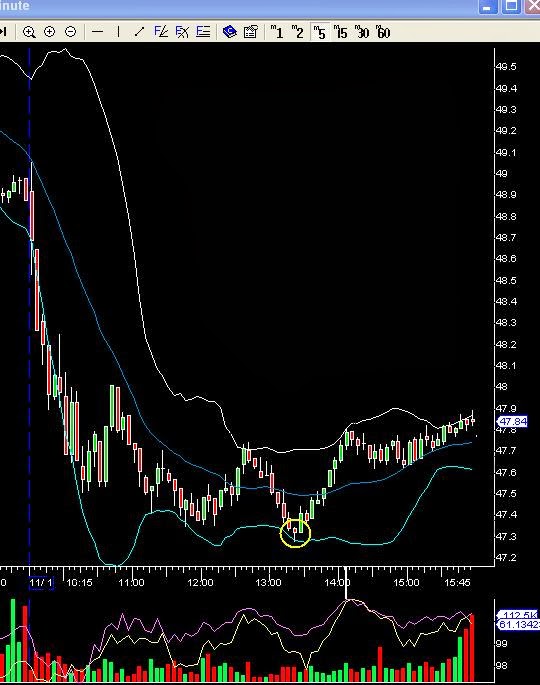Click the 11/1 date marker on time axis
Image resolution: width=540 pixels, height=685 pixels.
pos(42,582)
